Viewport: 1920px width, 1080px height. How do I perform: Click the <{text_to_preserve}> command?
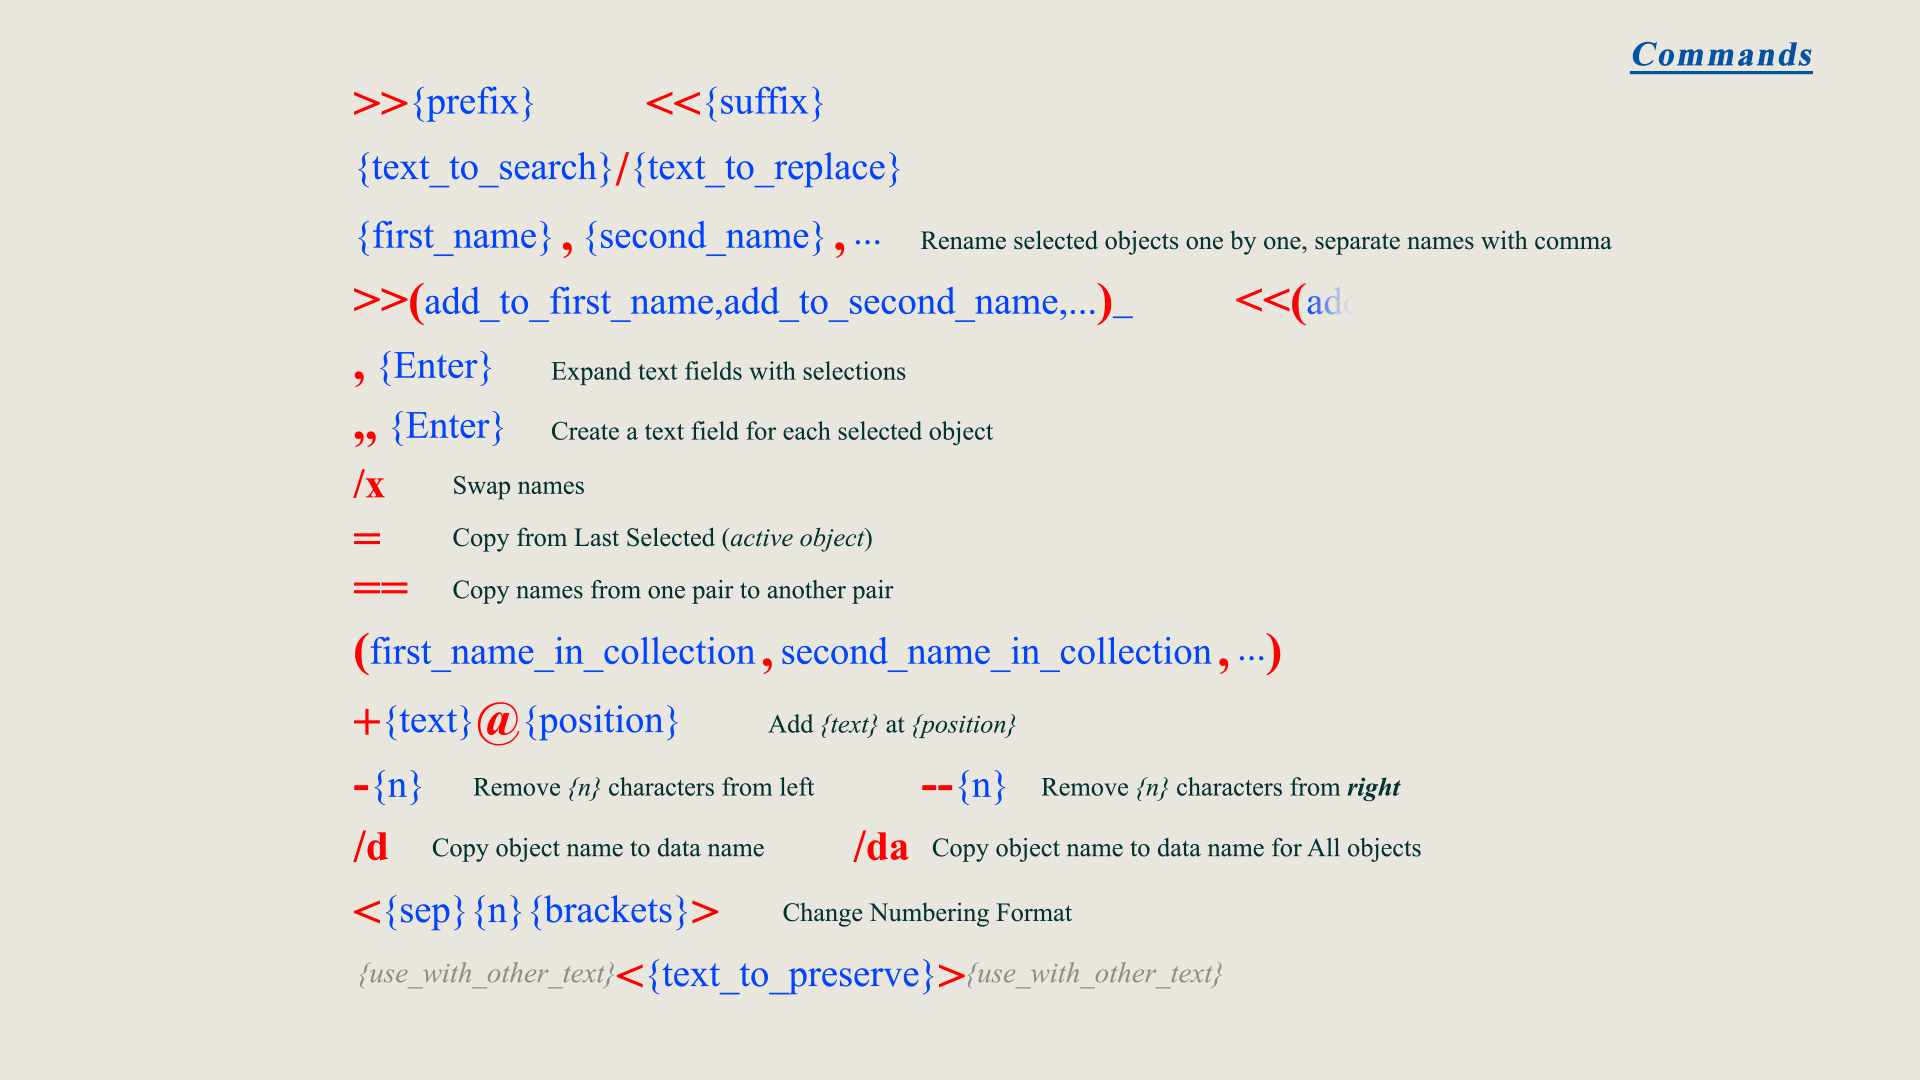pyautogui.click(x=790, y=975)
